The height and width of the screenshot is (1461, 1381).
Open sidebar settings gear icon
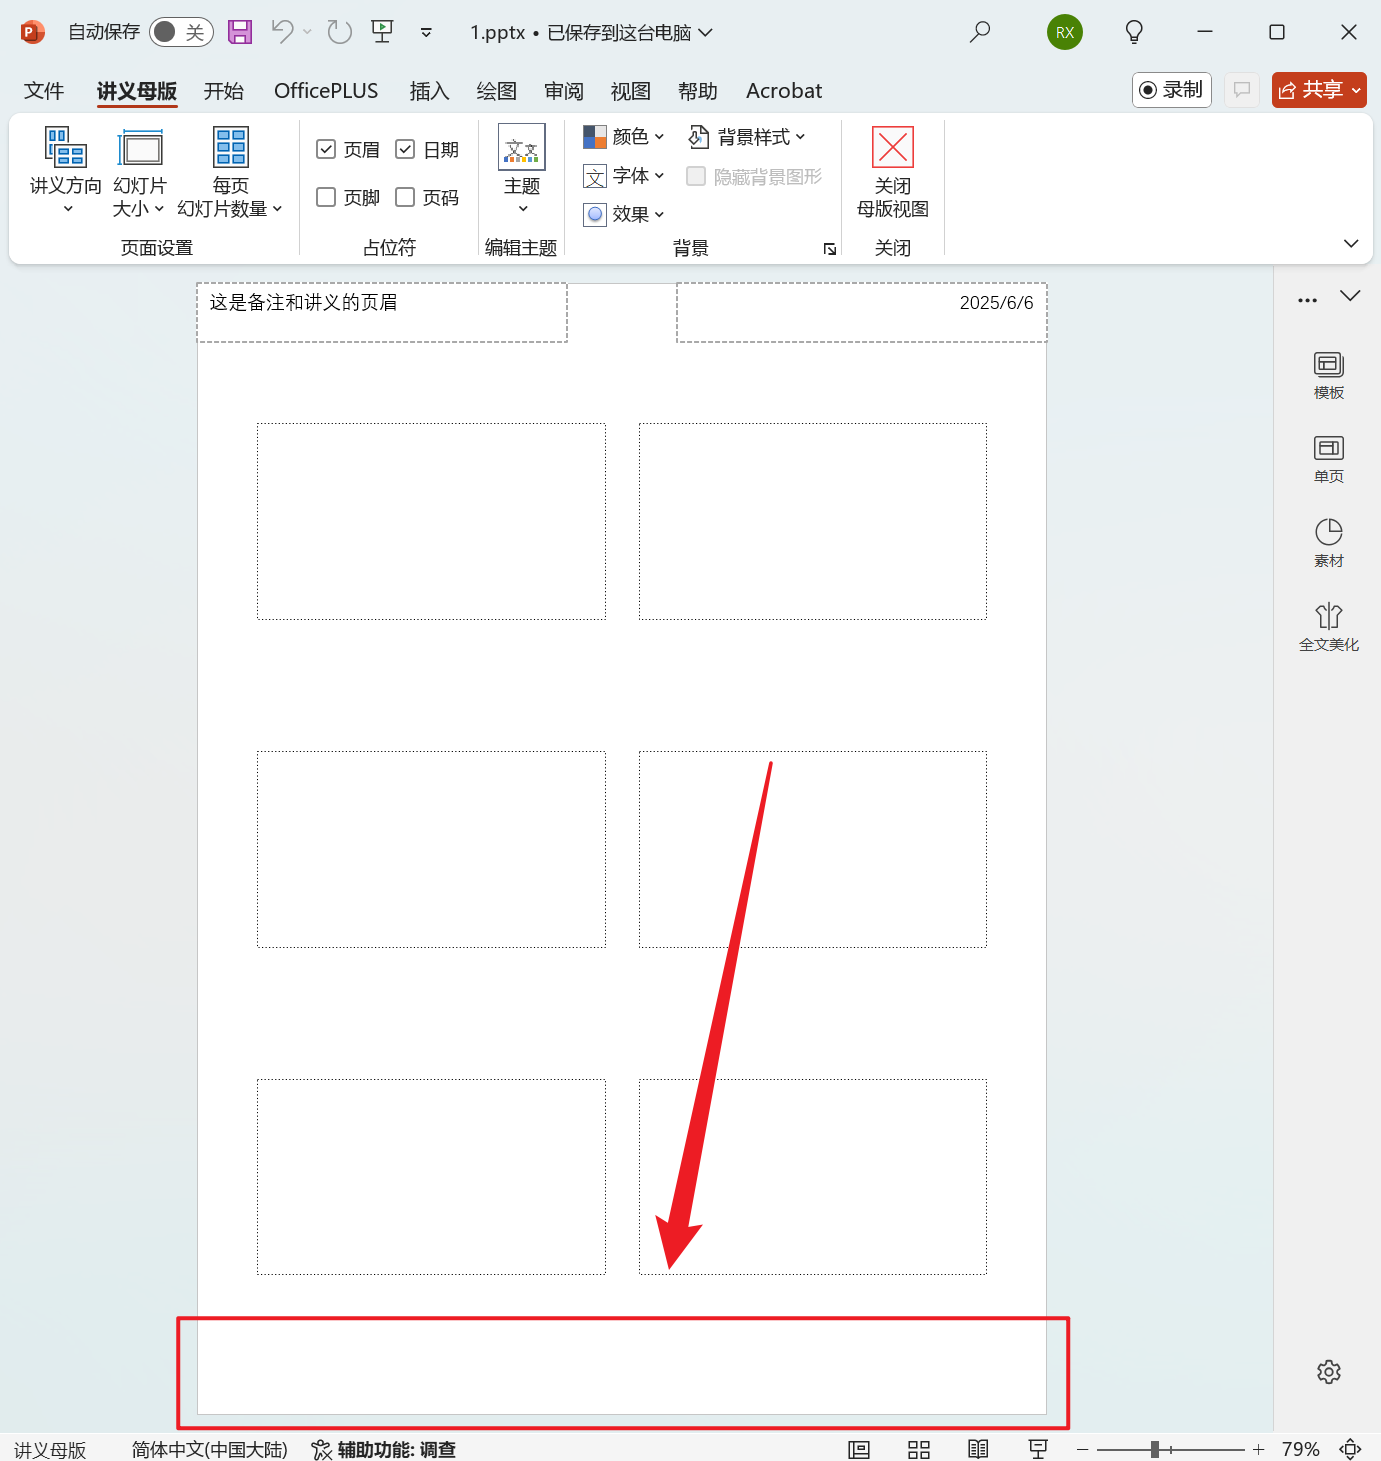click(1328, 1372)
